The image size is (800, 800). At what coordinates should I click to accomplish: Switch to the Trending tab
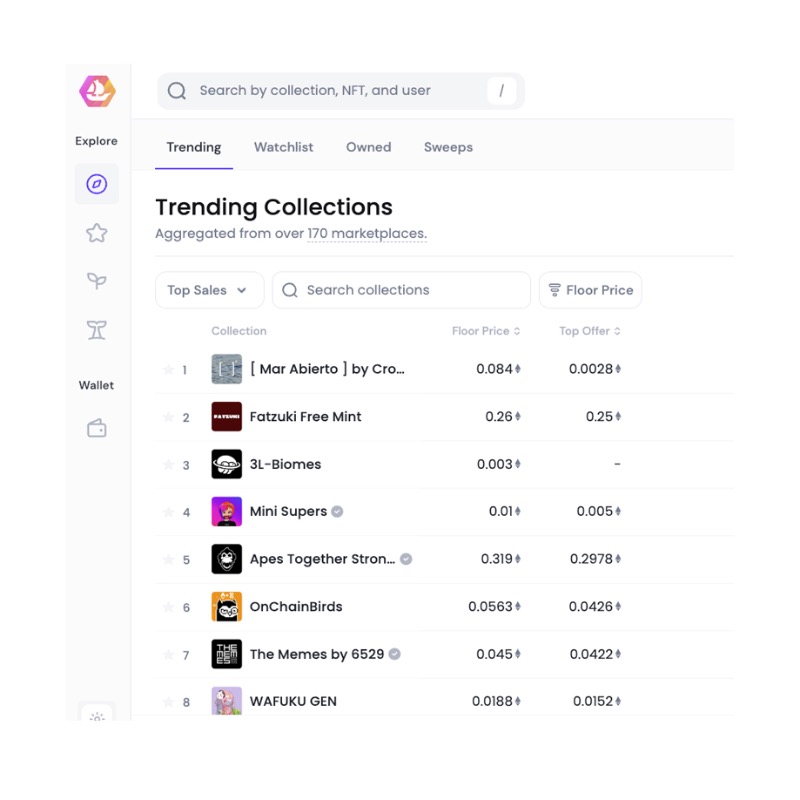[194, 147]
